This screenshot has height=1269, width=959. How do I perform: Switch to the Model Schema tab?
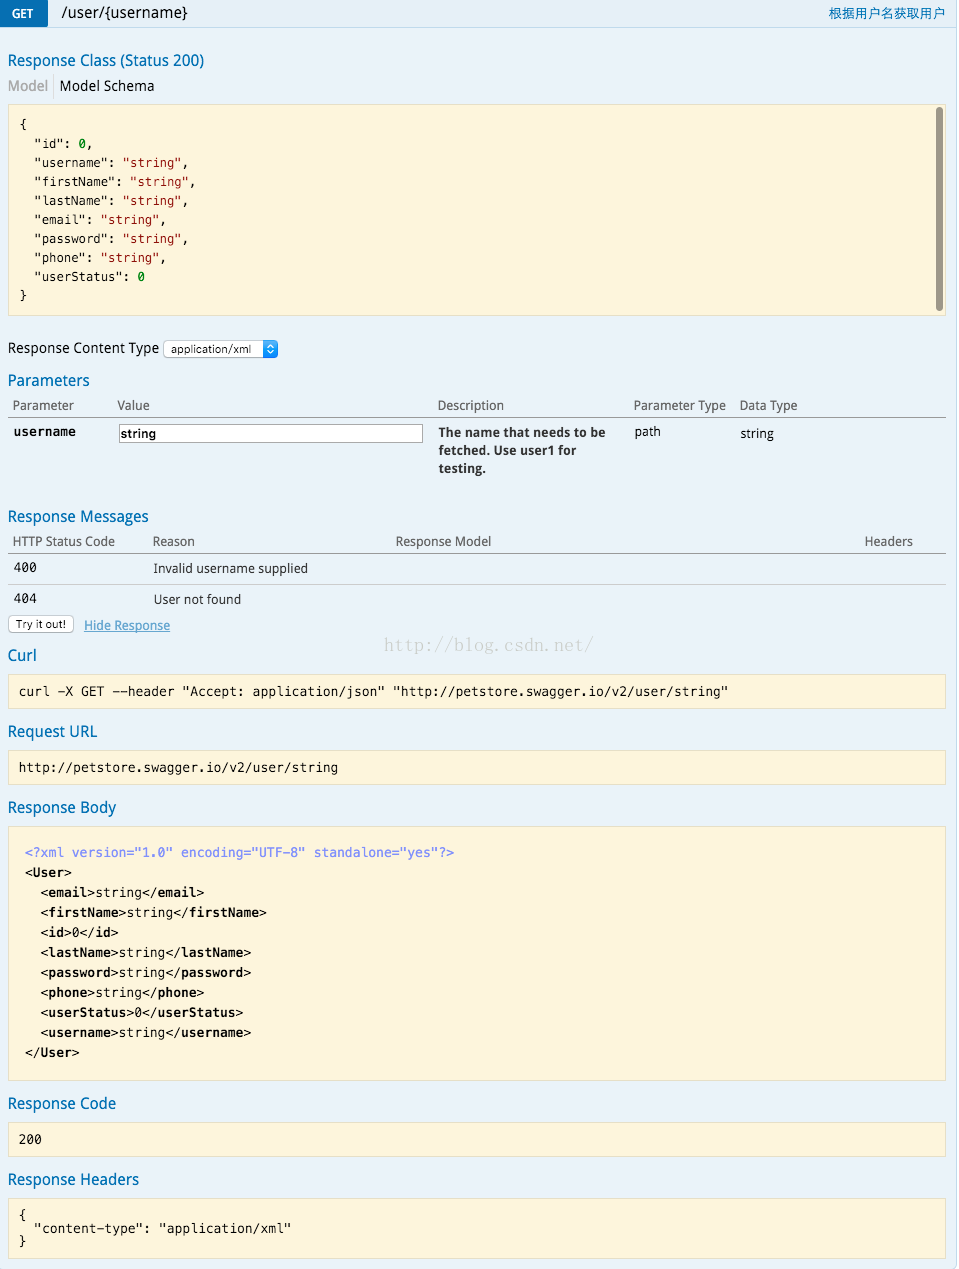(x=107, y=86)
